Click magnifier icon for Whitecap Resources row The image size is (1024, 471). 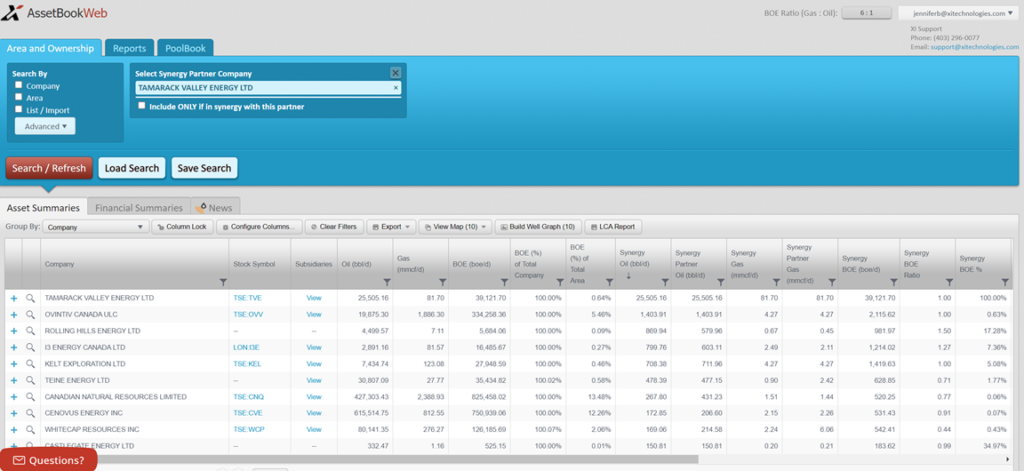pyautogui.click(x=30, y=430)
